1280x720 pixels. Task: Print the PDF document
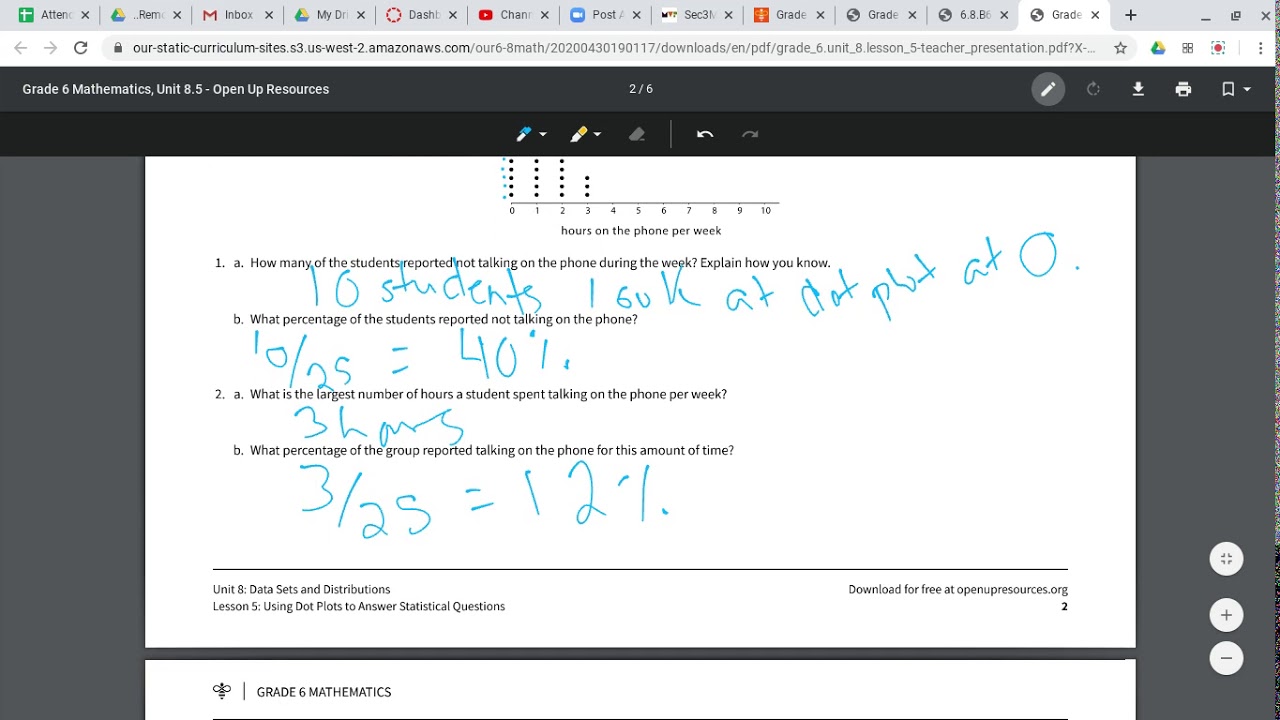click(x=1184, y=89)
